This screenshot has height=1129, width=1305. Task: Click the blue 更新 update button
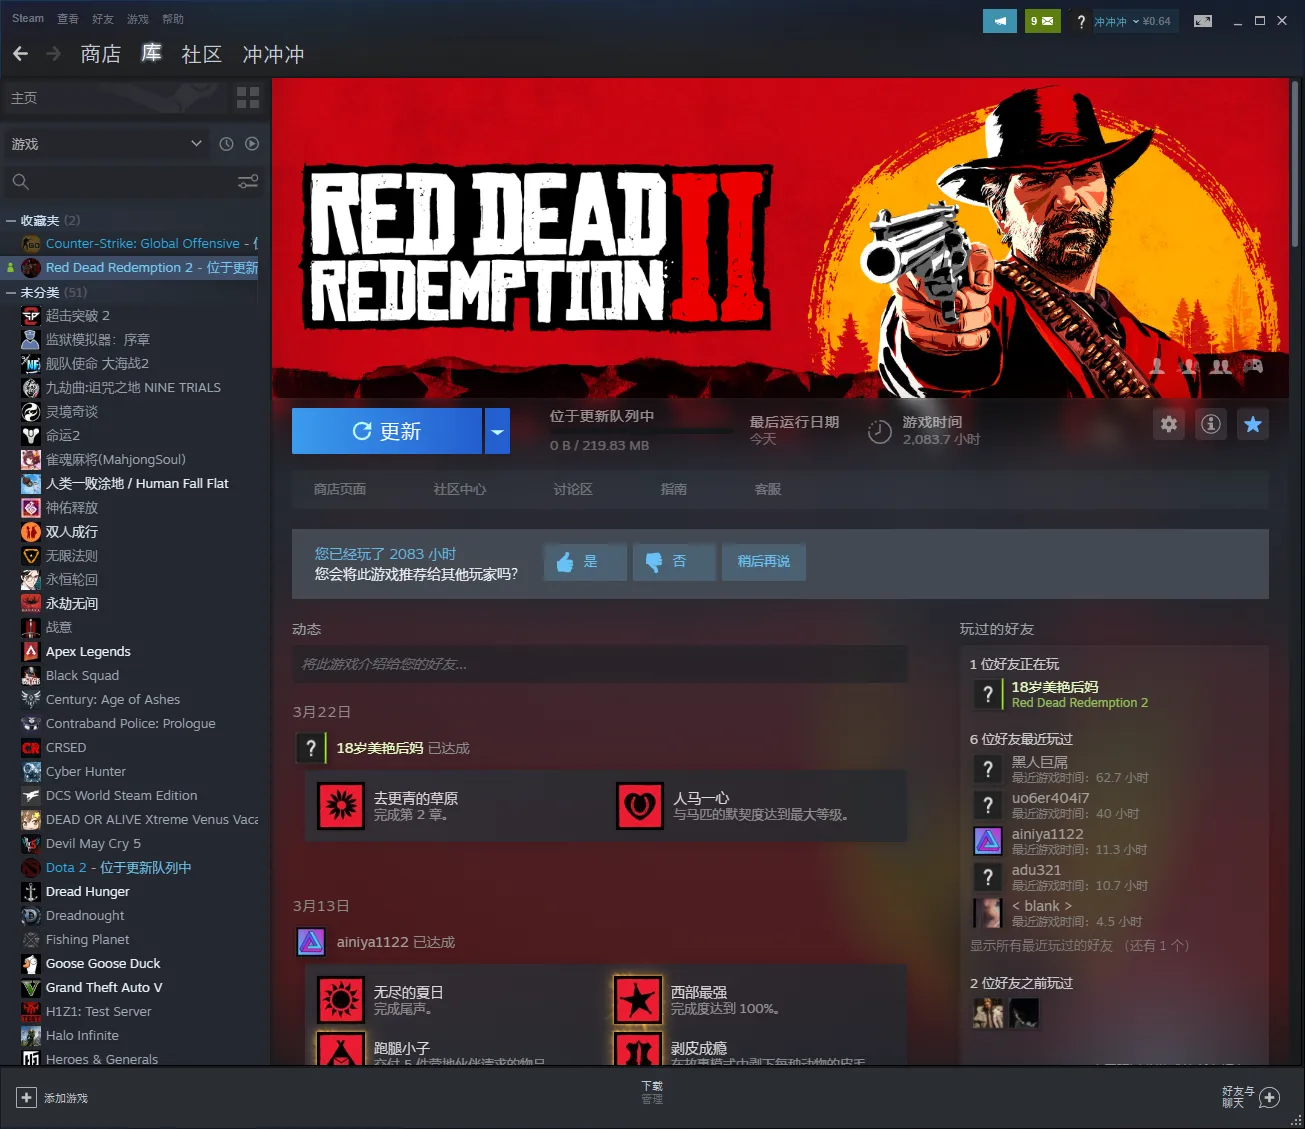tap(386, 432)
